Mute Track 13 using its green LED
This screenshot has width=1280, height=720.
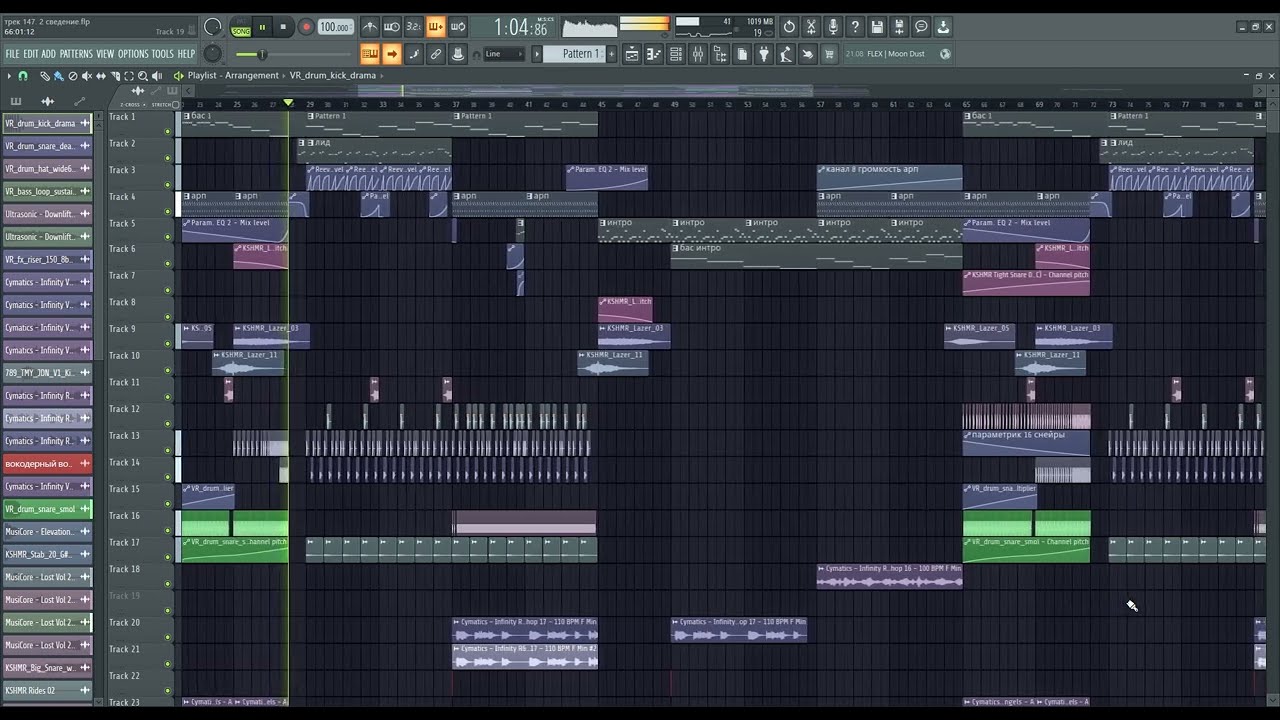click(168, 451)
